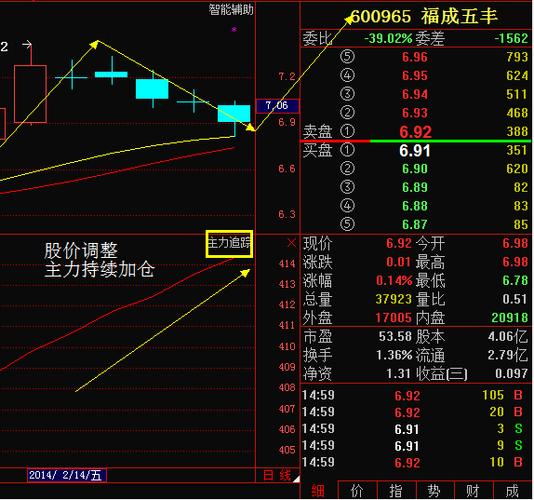The image size is (534, 500).
Task: Click the 委比 value -39.02%
Action: [x=388, y=38]
